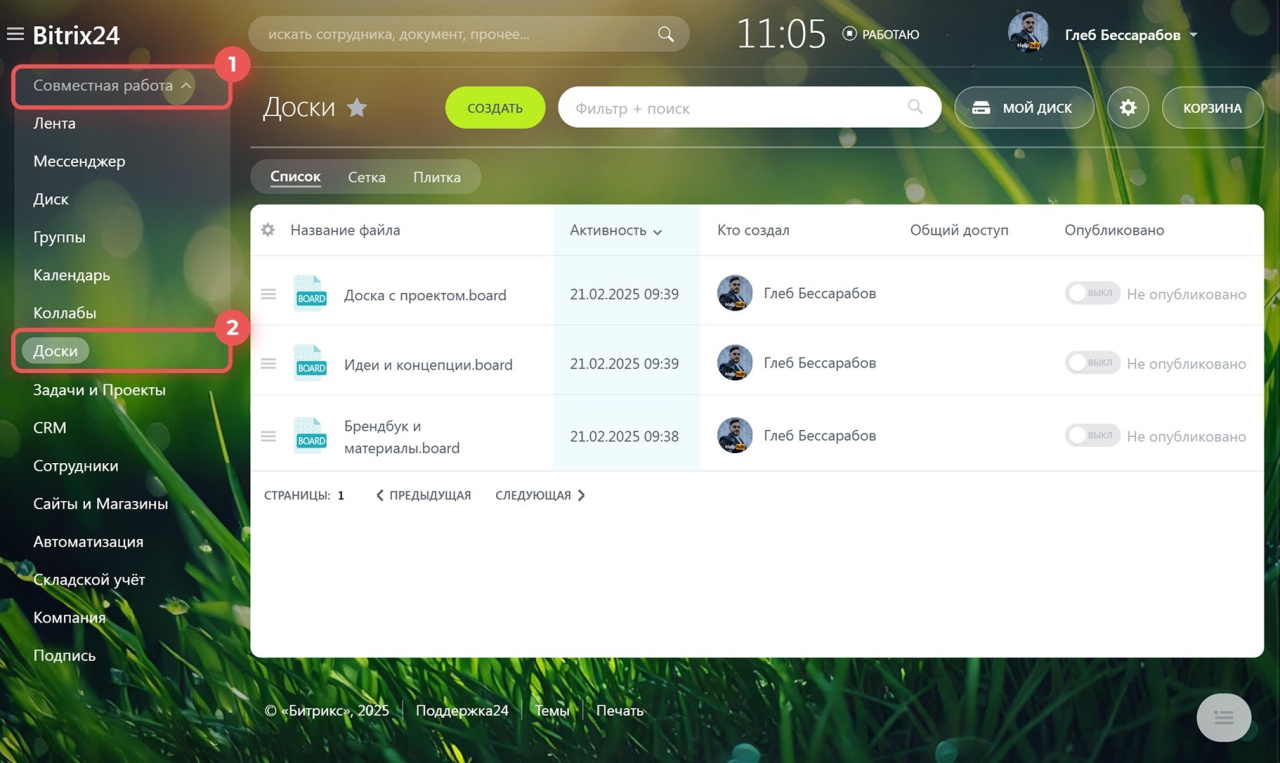
Task: Open Подпись in the left menu
Action: coord(64,656)
